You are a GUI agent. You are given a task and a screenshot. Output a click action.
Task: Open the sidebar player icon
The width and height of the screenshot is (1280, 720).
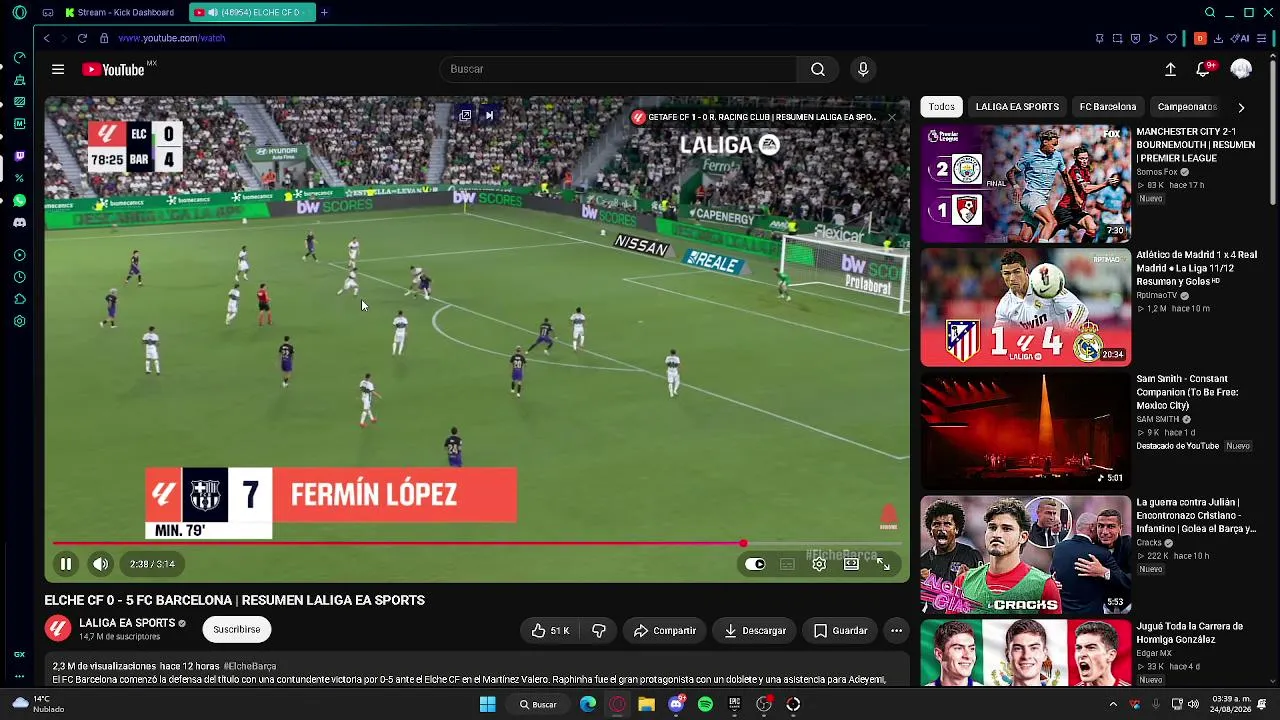[x=19, y=255]
